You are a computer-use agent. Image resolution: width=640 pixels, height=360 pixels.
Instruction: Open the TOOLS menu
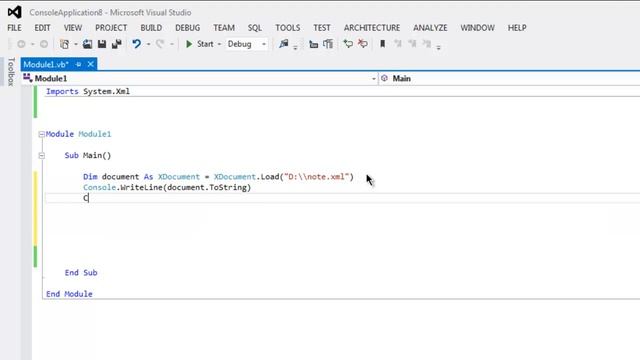pos(287,28)
